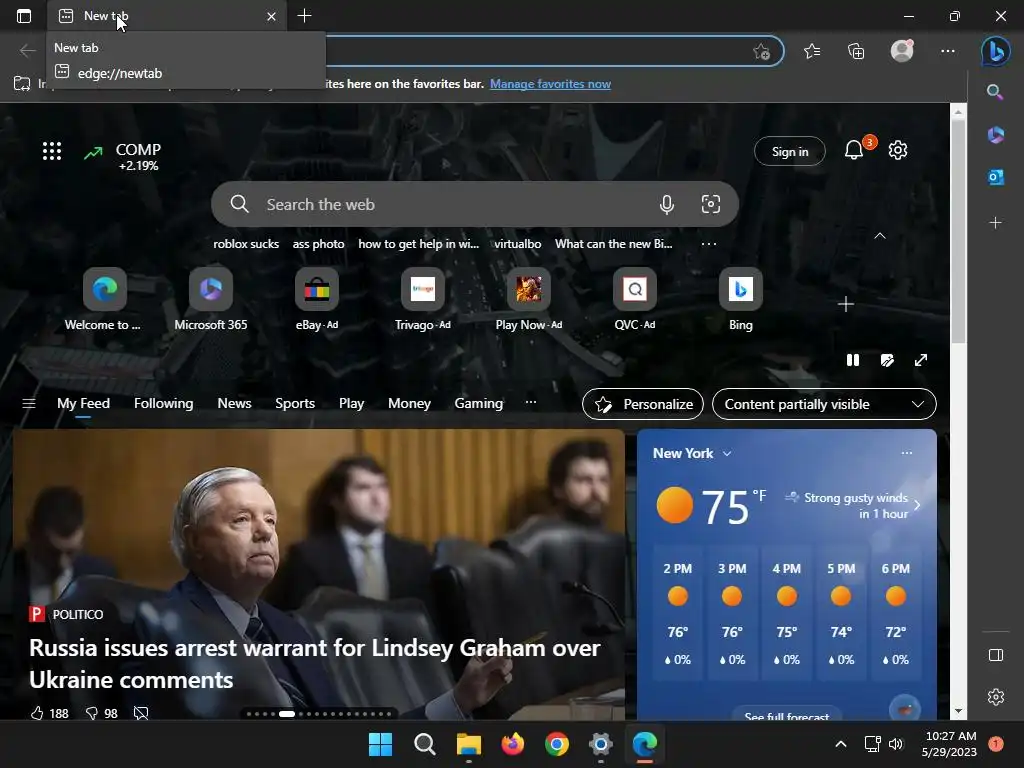Open Settings and more ellipsis menu
Image resolution: width=1024 pixels, height=768 pixels.
pyautogui.click(x=948, y=51)
